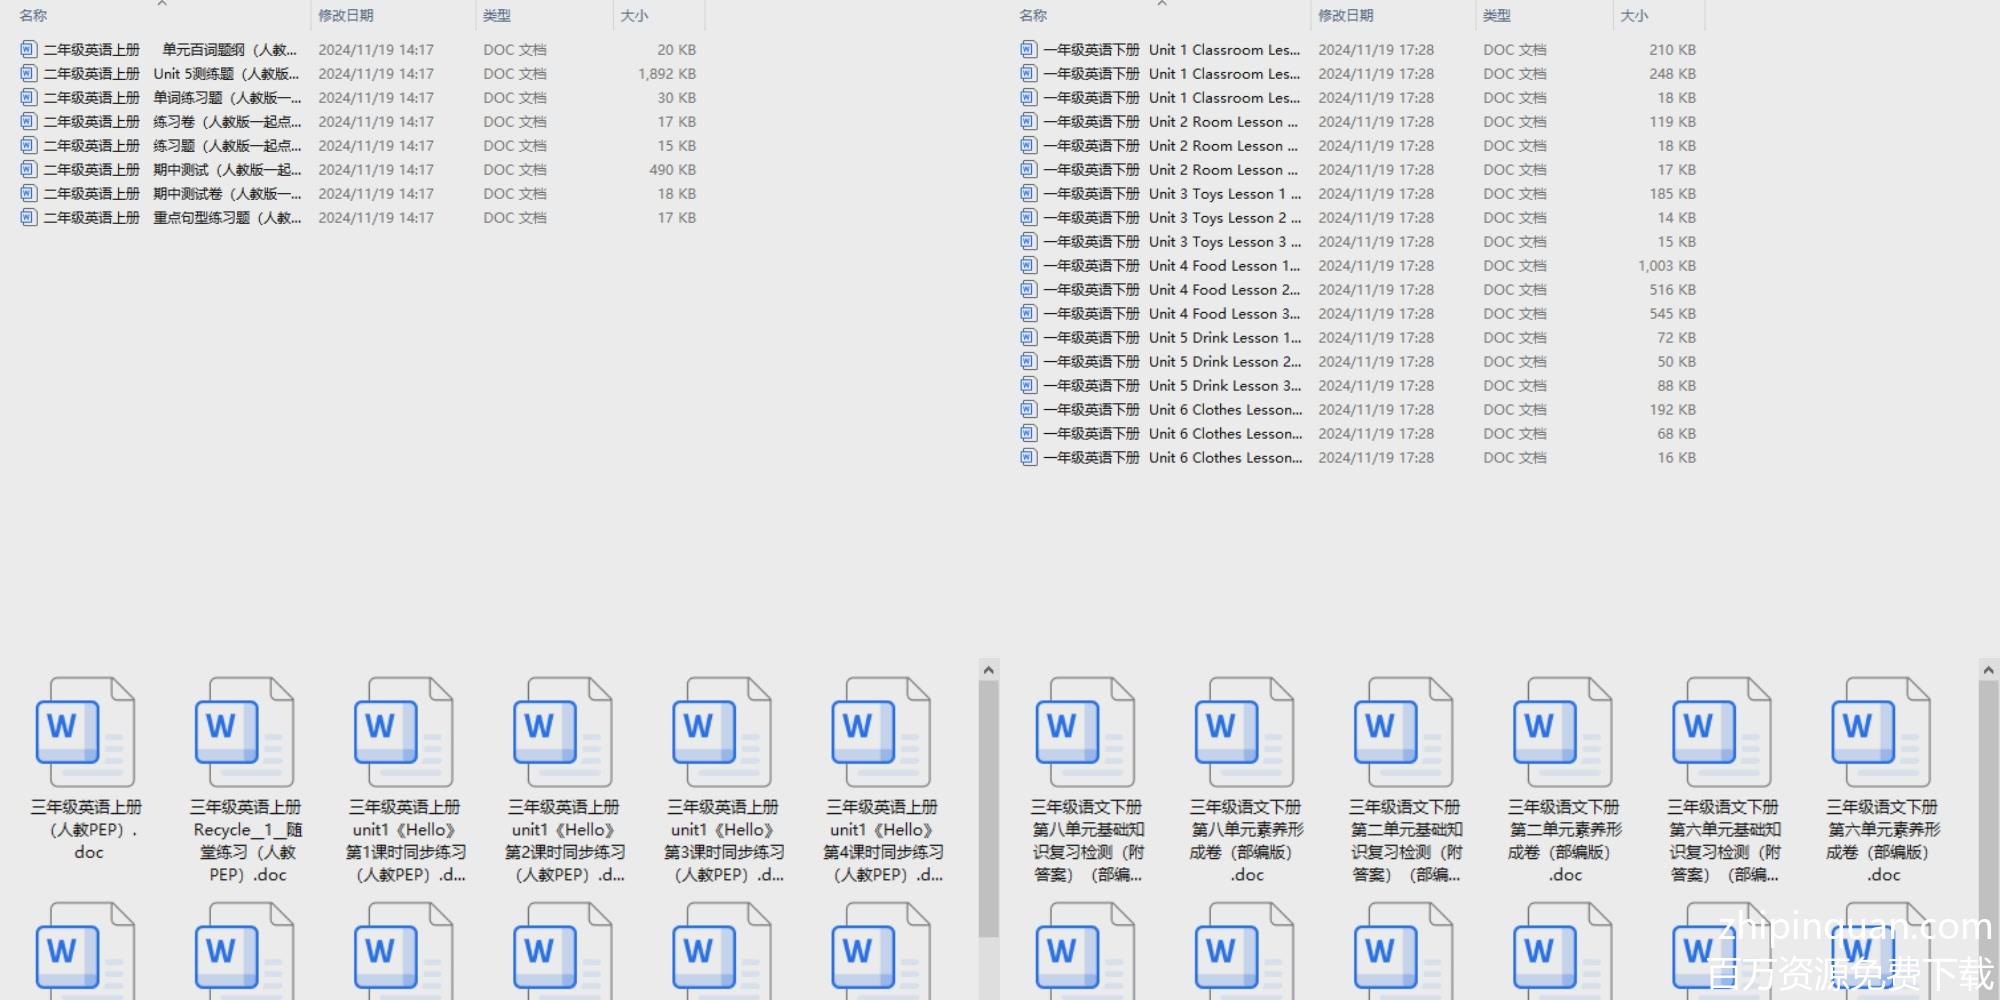Click scrollbar up arrow of 三年级语文下册 pane
This screenshot has height=1000, width=2000.
click(x=1988, y=670)
